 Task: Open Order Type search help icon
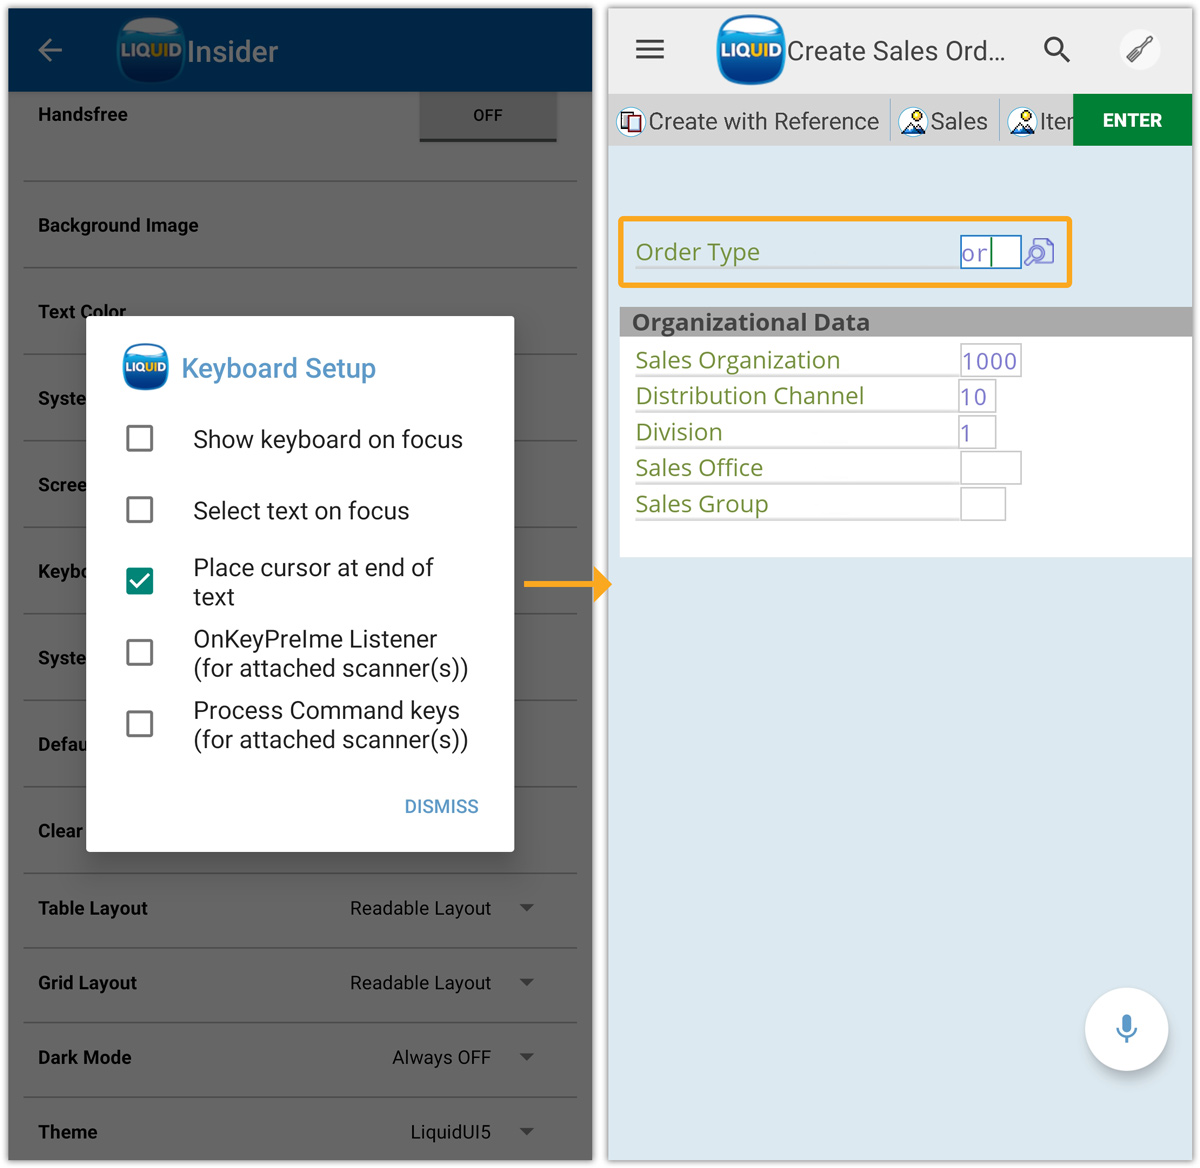click(x=1039, y=252)
